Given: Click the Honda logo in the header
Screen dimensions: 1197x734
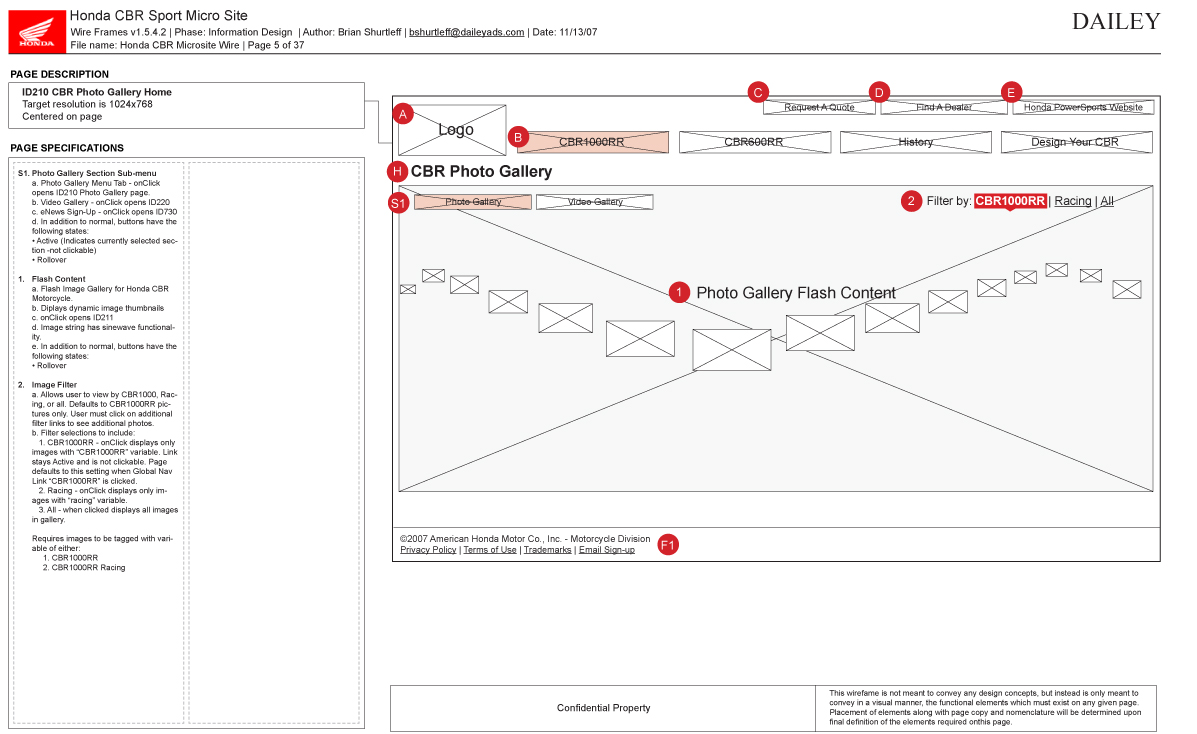Looking at the screenshot, I should (37, 31).
